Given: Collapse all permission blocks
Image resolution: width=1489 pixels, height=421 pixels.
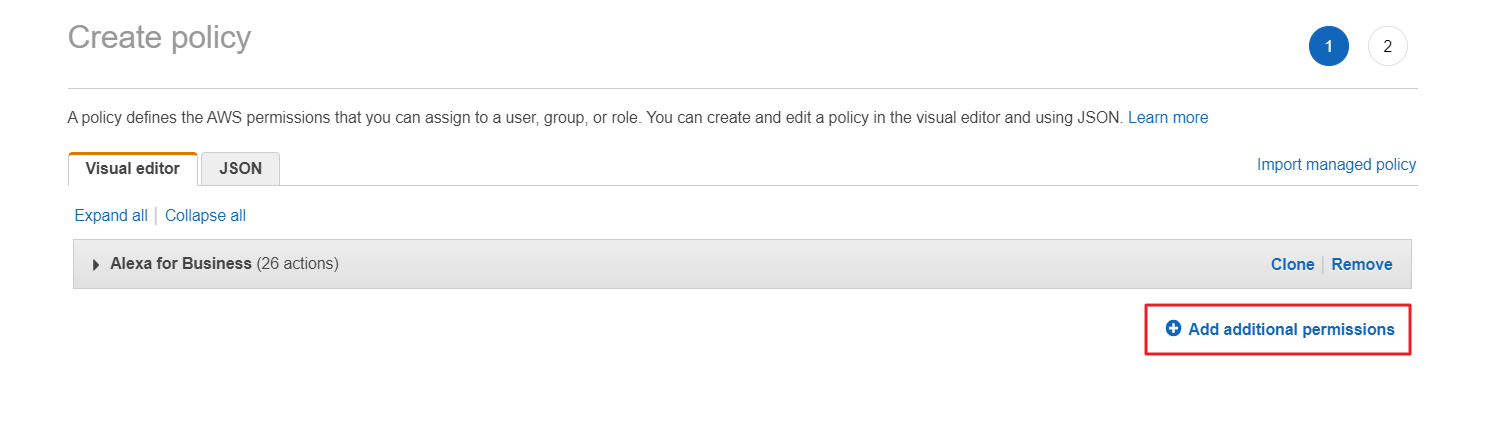Looking at the screenshot, I should [x=205, y=216].
